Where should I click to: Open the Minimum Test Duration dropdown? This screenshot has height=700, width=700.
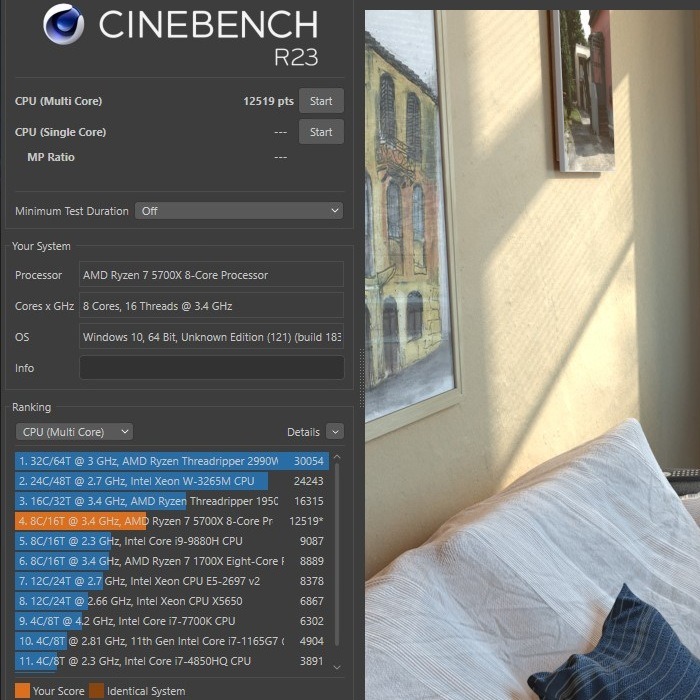(239, 211)
